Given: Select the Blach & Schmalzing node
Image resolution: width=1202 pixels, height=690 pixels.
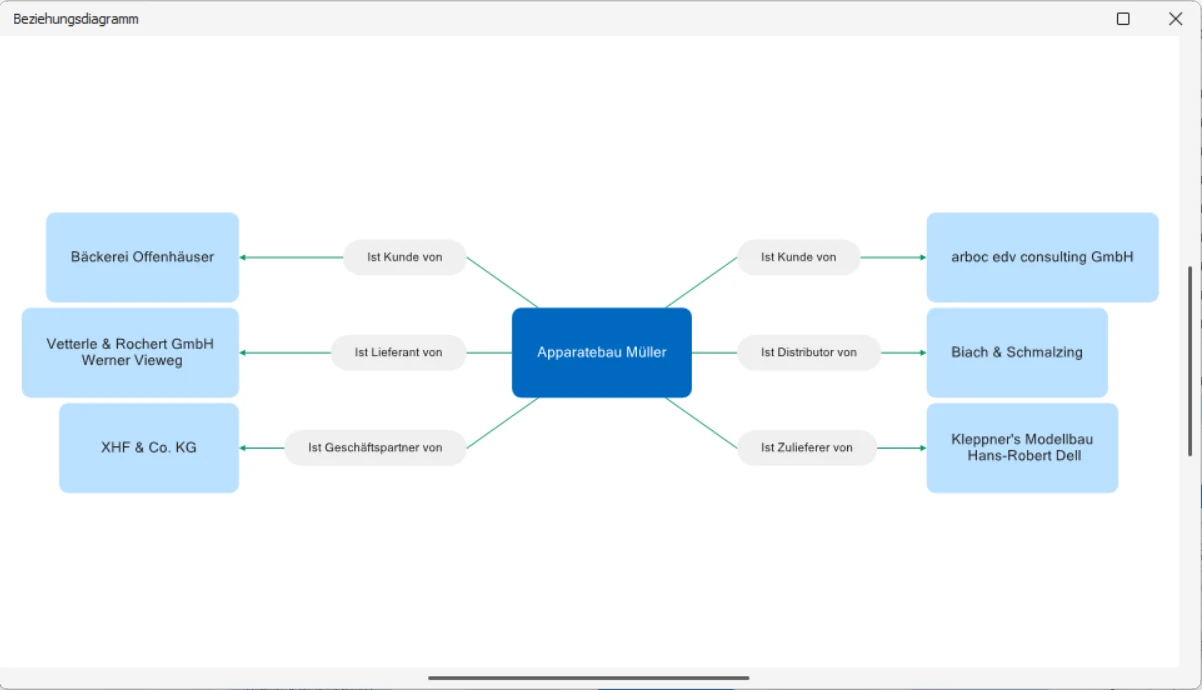Looking at the screenshot, I should [x=1017, y=352].
